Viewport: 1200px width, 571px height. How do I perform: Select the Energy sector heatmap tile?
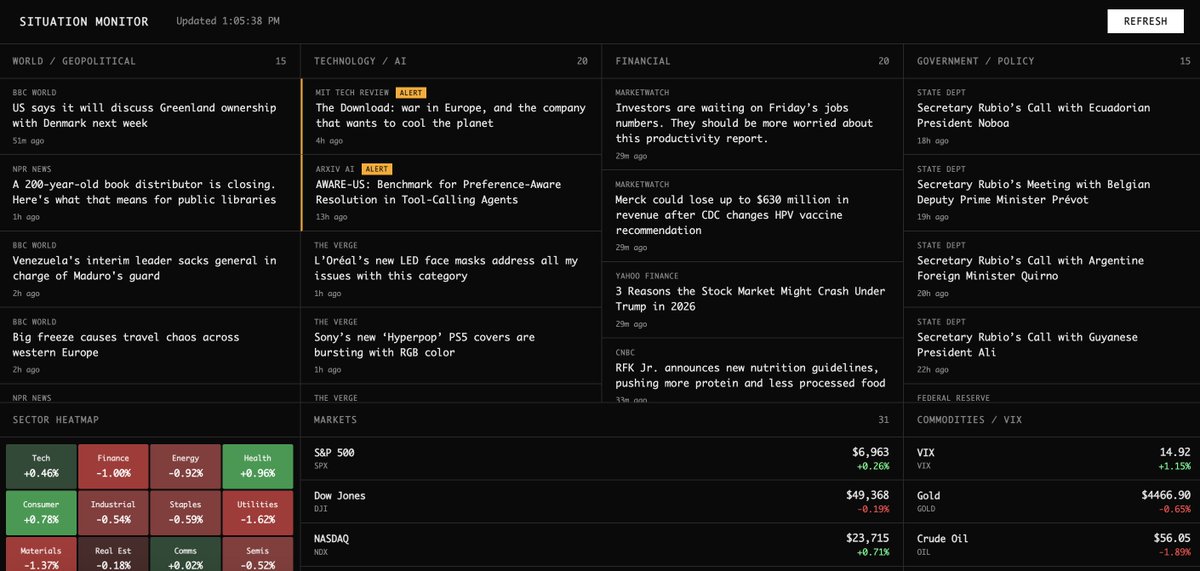pyautogui.click(x=185, y=465)
